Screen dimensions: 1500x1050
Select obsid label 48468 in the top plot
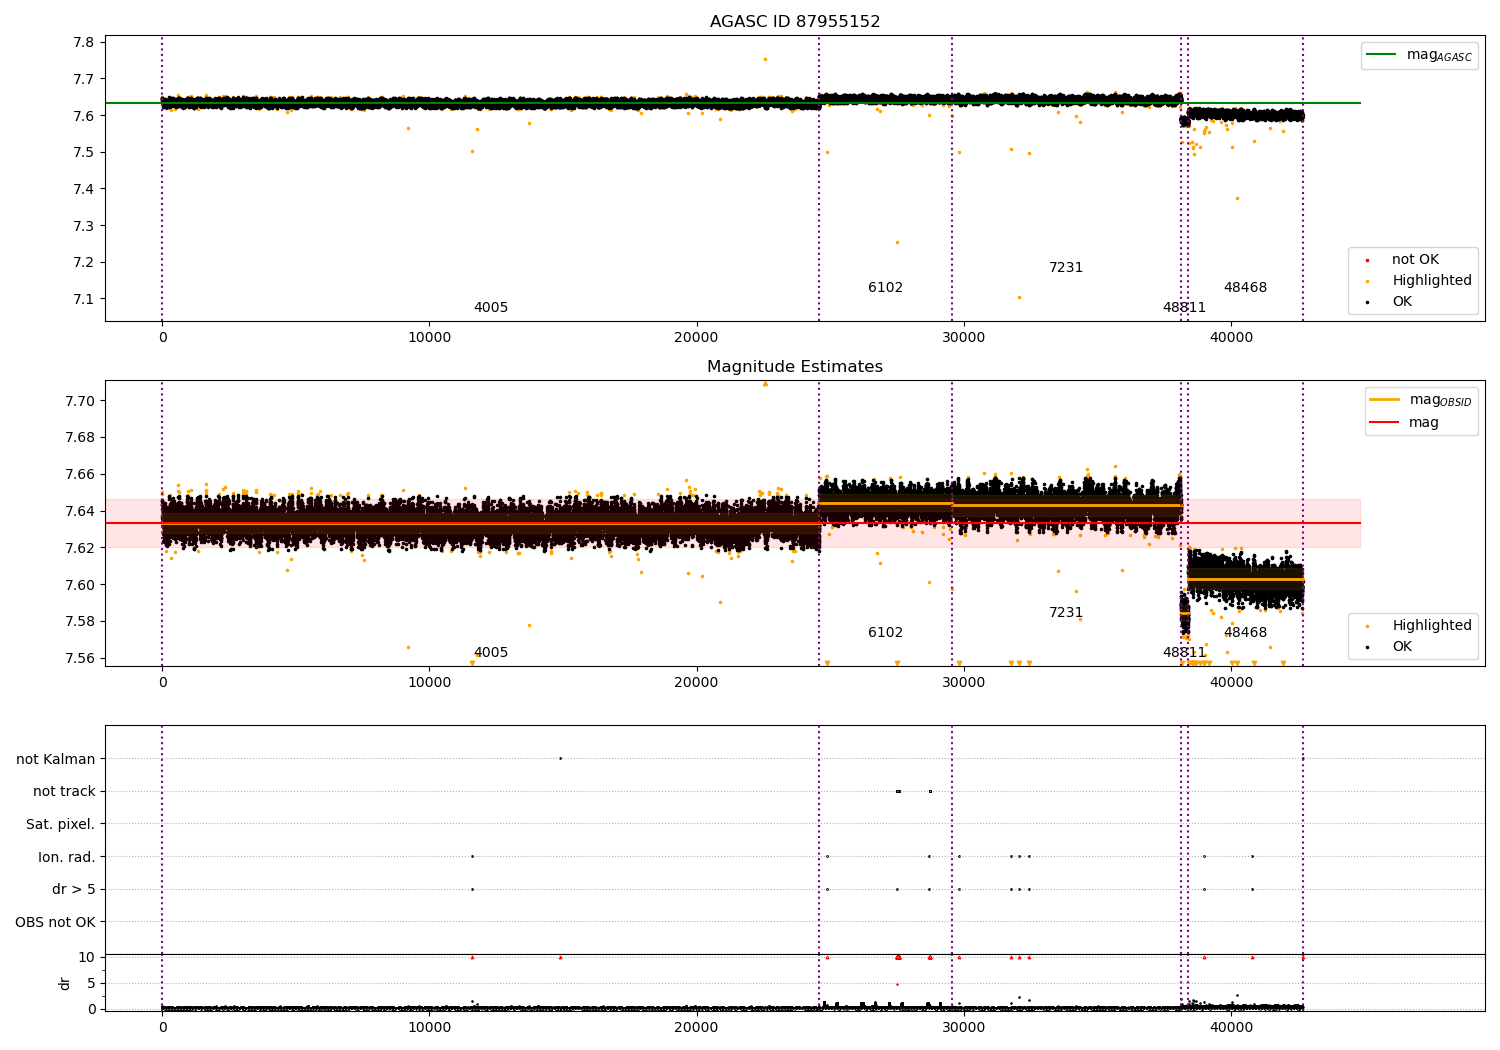pyautogui.click(x=1245, y=288)
